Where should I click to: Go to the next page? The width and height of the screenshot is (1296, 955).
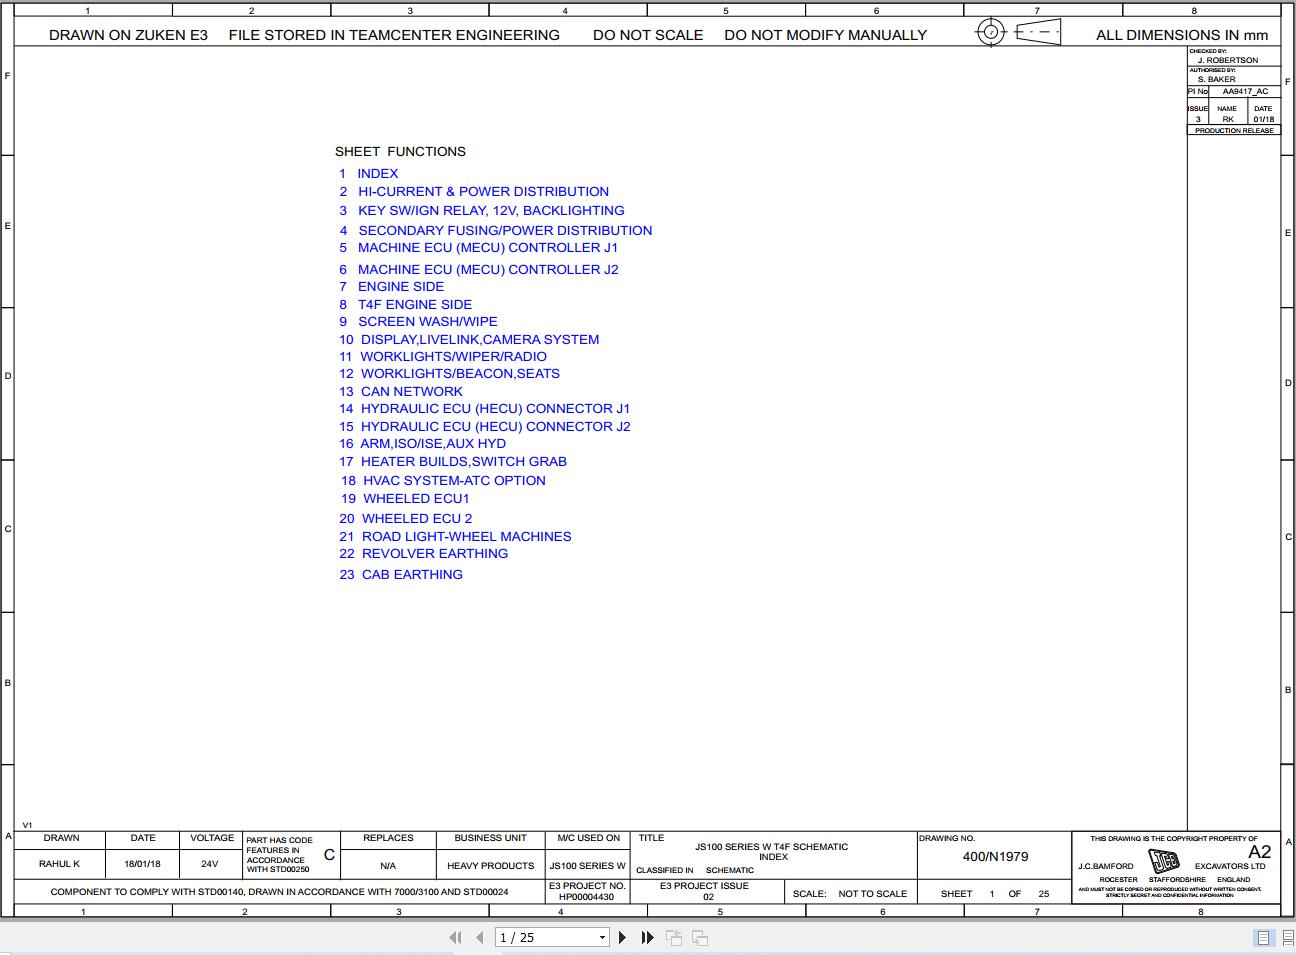click(x=622, y=937)
